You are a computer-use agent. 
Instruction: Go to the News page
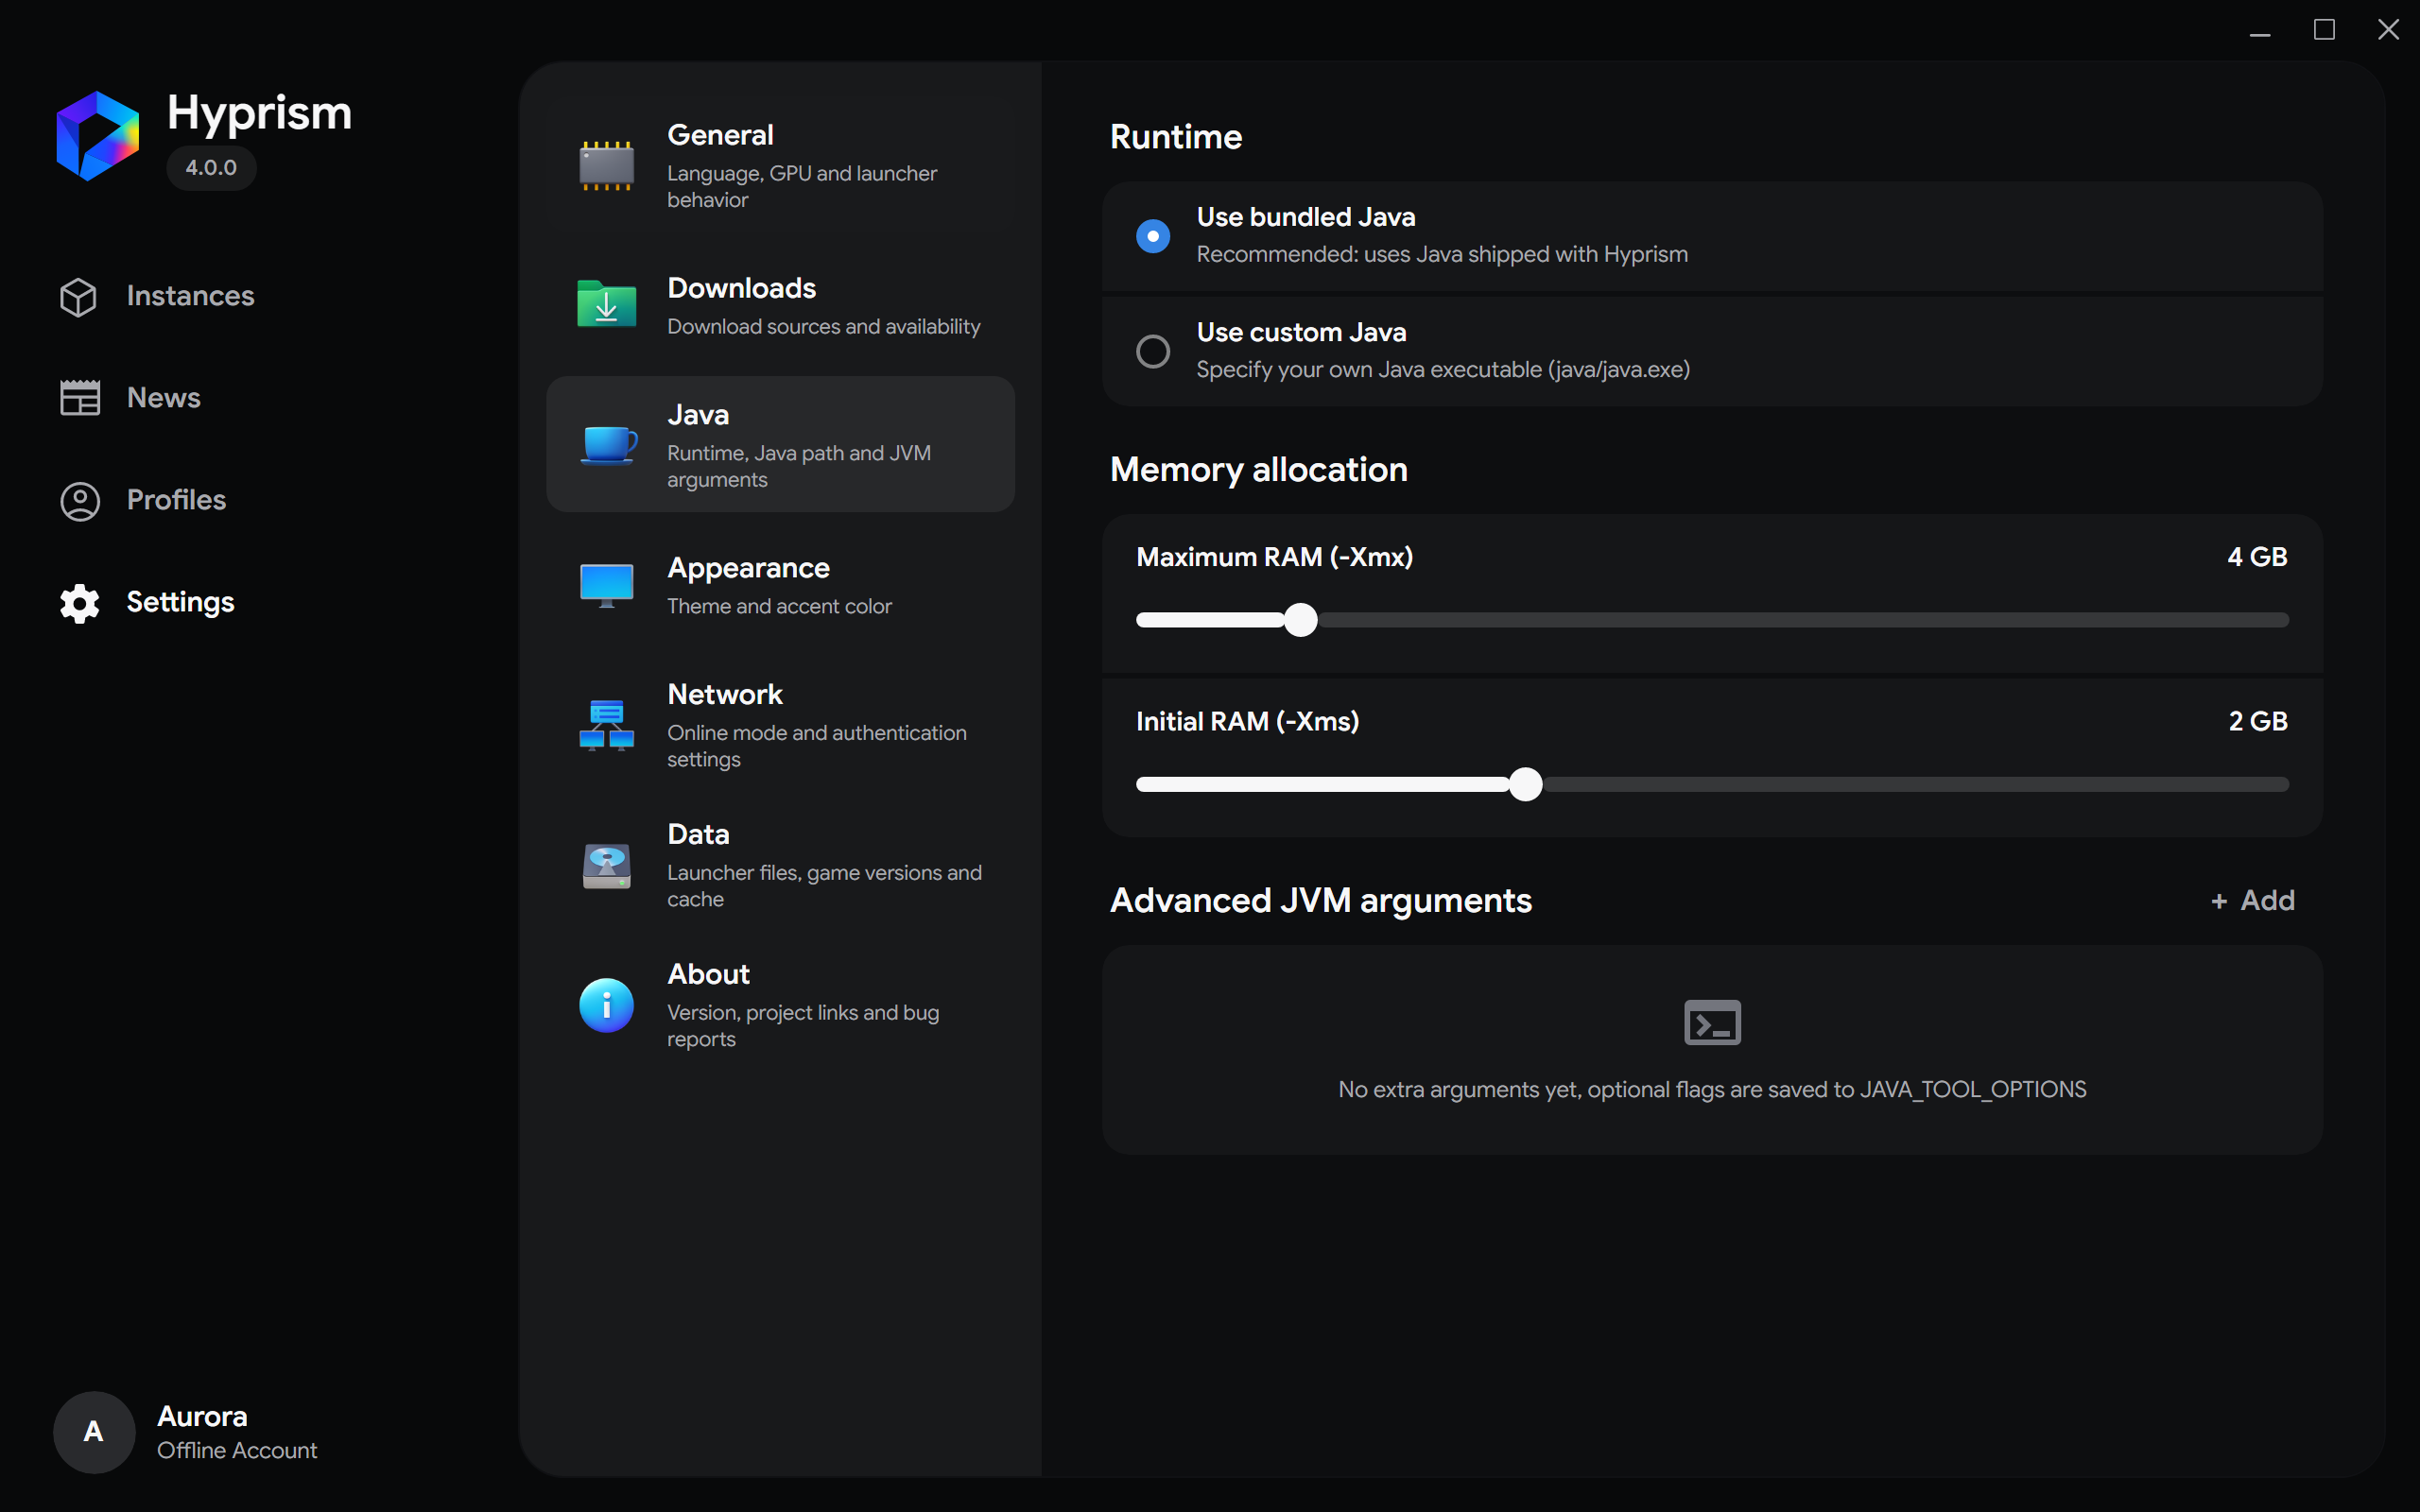[x=130, y=398]
